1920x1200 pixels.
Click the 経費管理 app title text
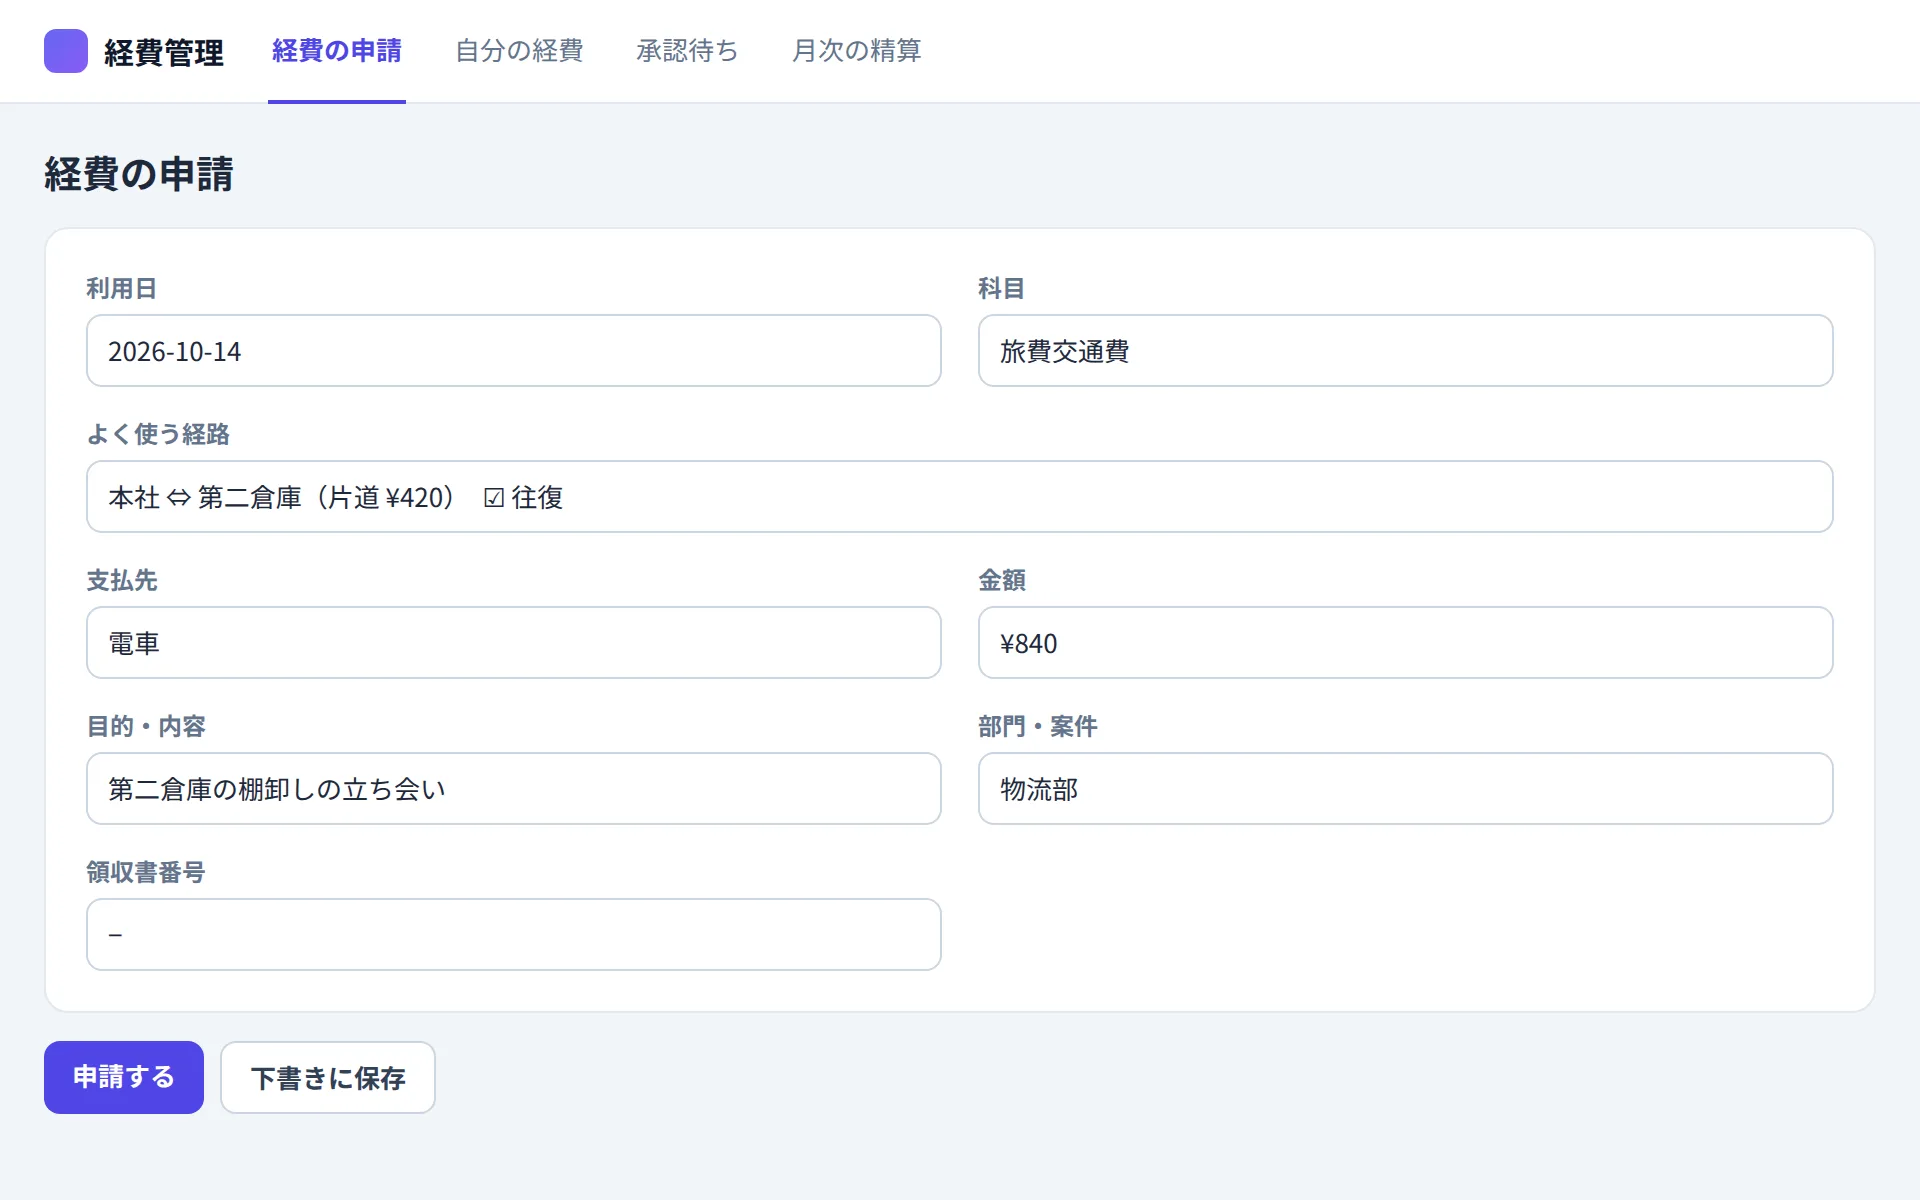pos(164,52)
